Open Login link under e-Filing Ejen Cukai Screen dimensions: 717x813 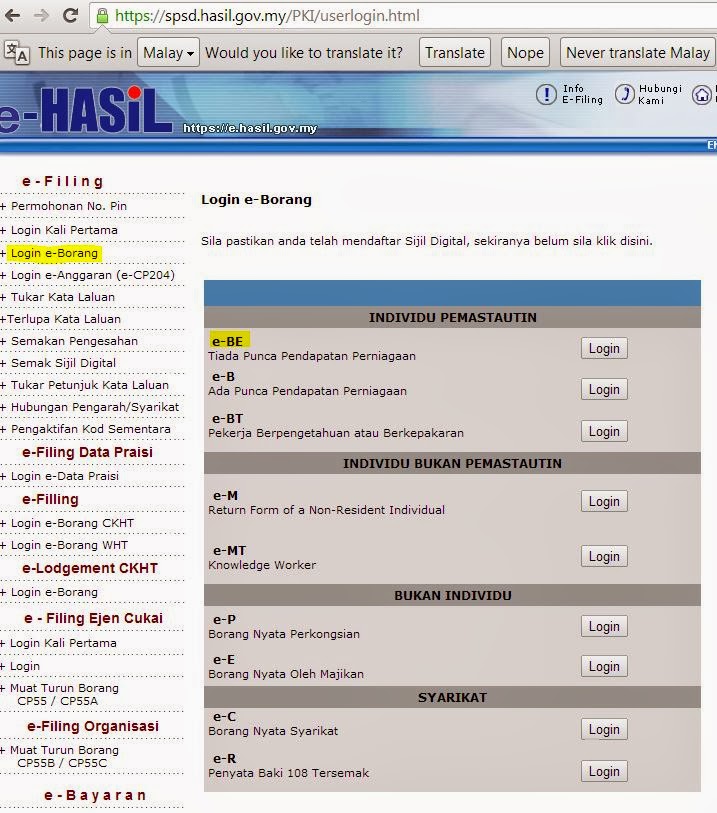click(x=24, y=666)
